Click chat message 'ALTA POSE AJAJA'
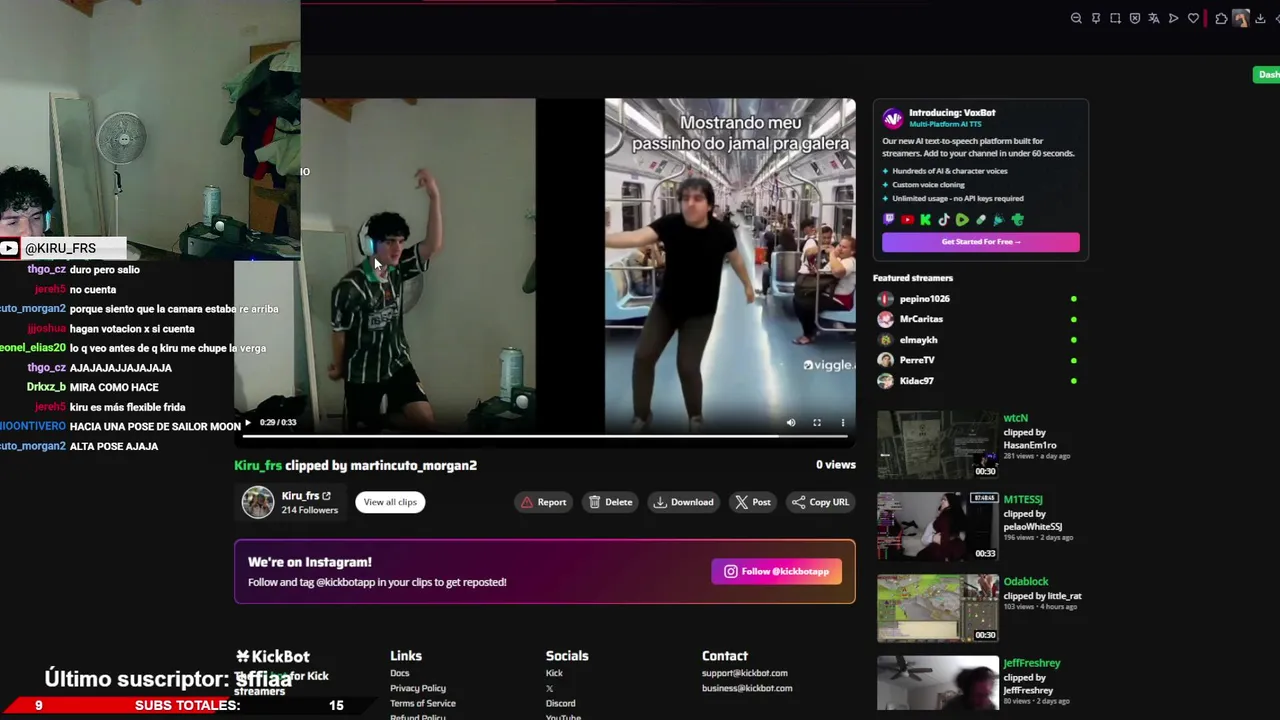Viewport: 1280px width, 720px height. click(x=114, y=446)
